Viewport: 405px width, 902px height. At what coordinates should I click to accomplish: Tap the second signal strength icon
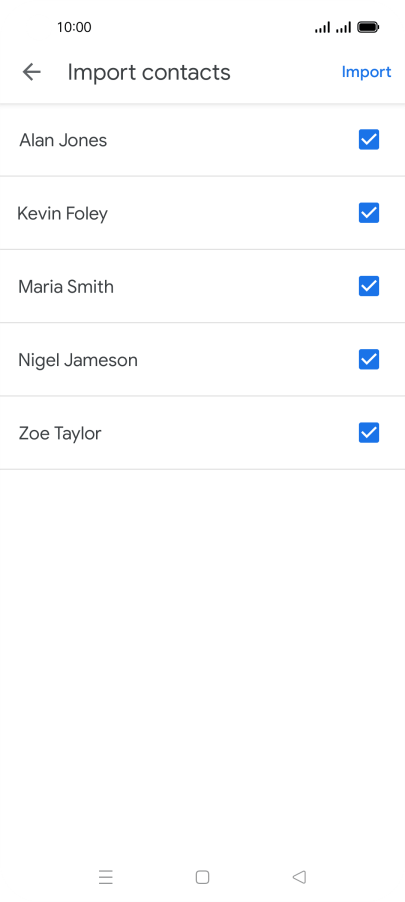point(343,27)
